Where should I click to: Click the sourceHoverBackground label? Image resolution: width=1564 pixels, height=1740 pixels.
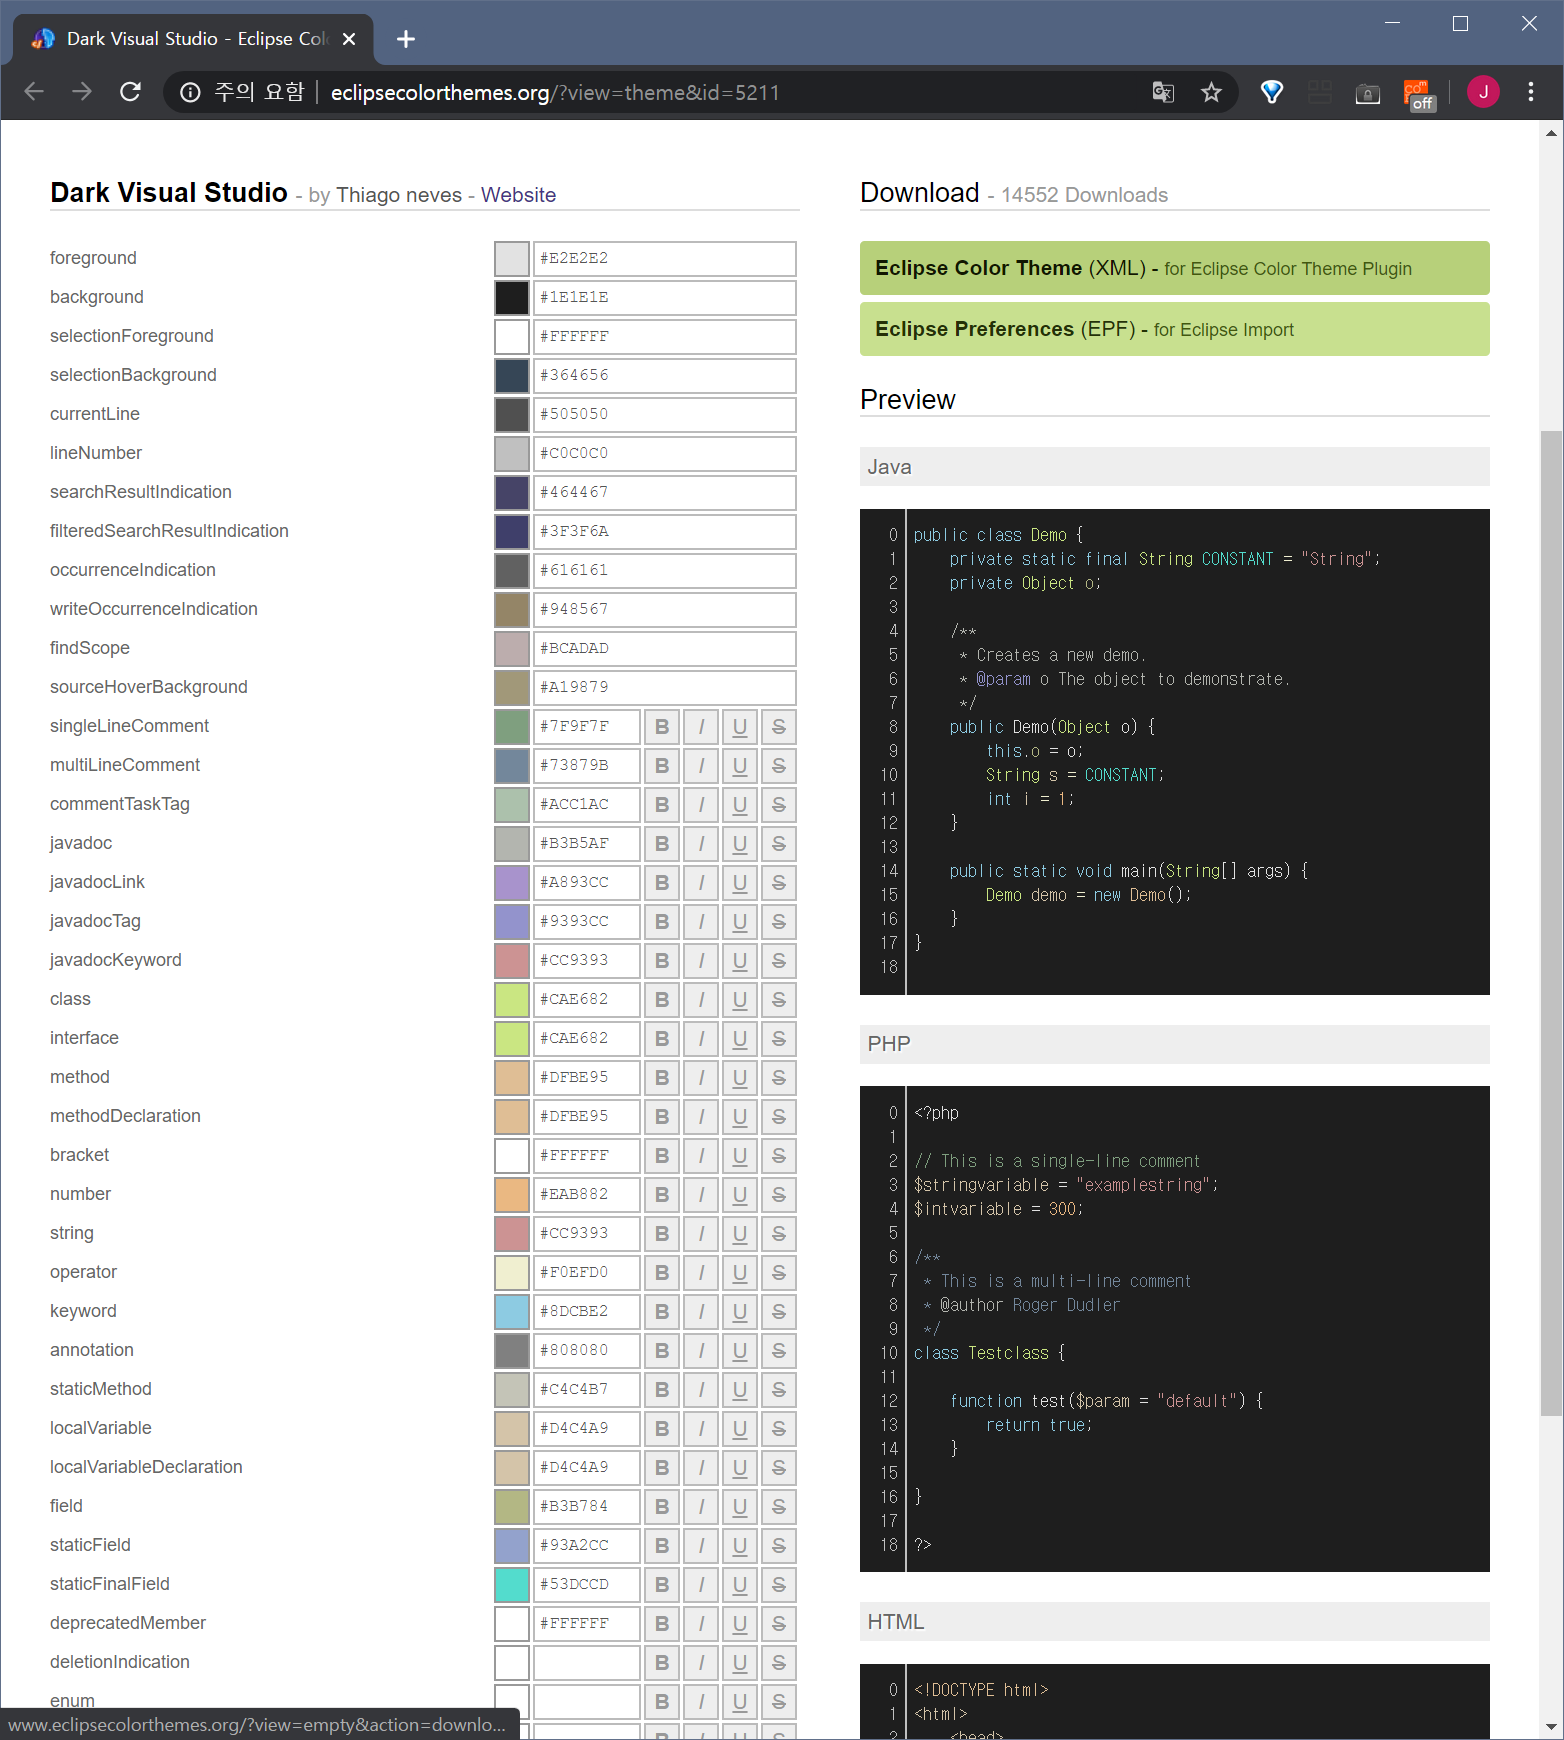click(149, 687)
